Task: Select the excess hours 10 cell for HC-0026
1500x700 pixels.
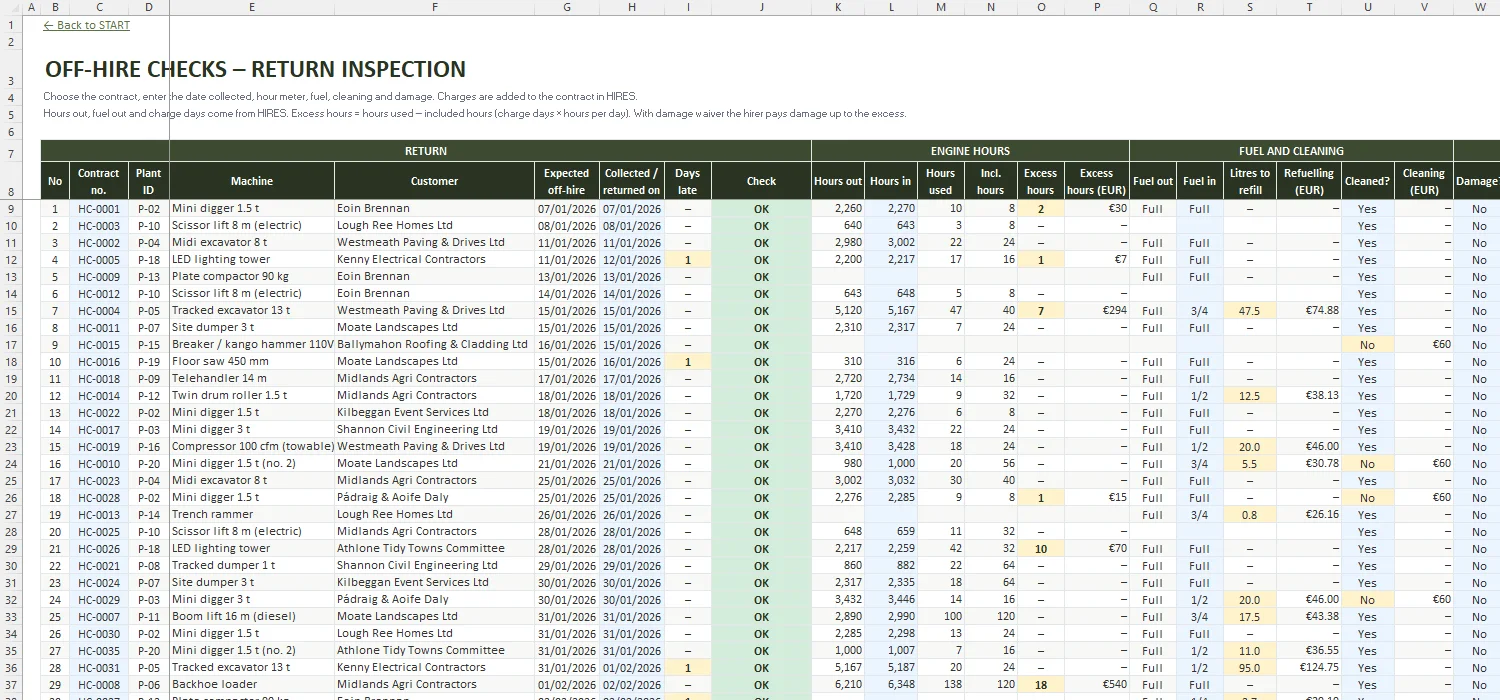Action: click(x=1041, y=549)
